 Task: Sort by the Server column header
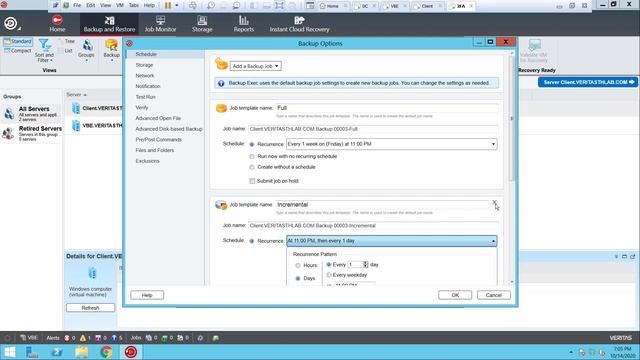click(76, 95)
